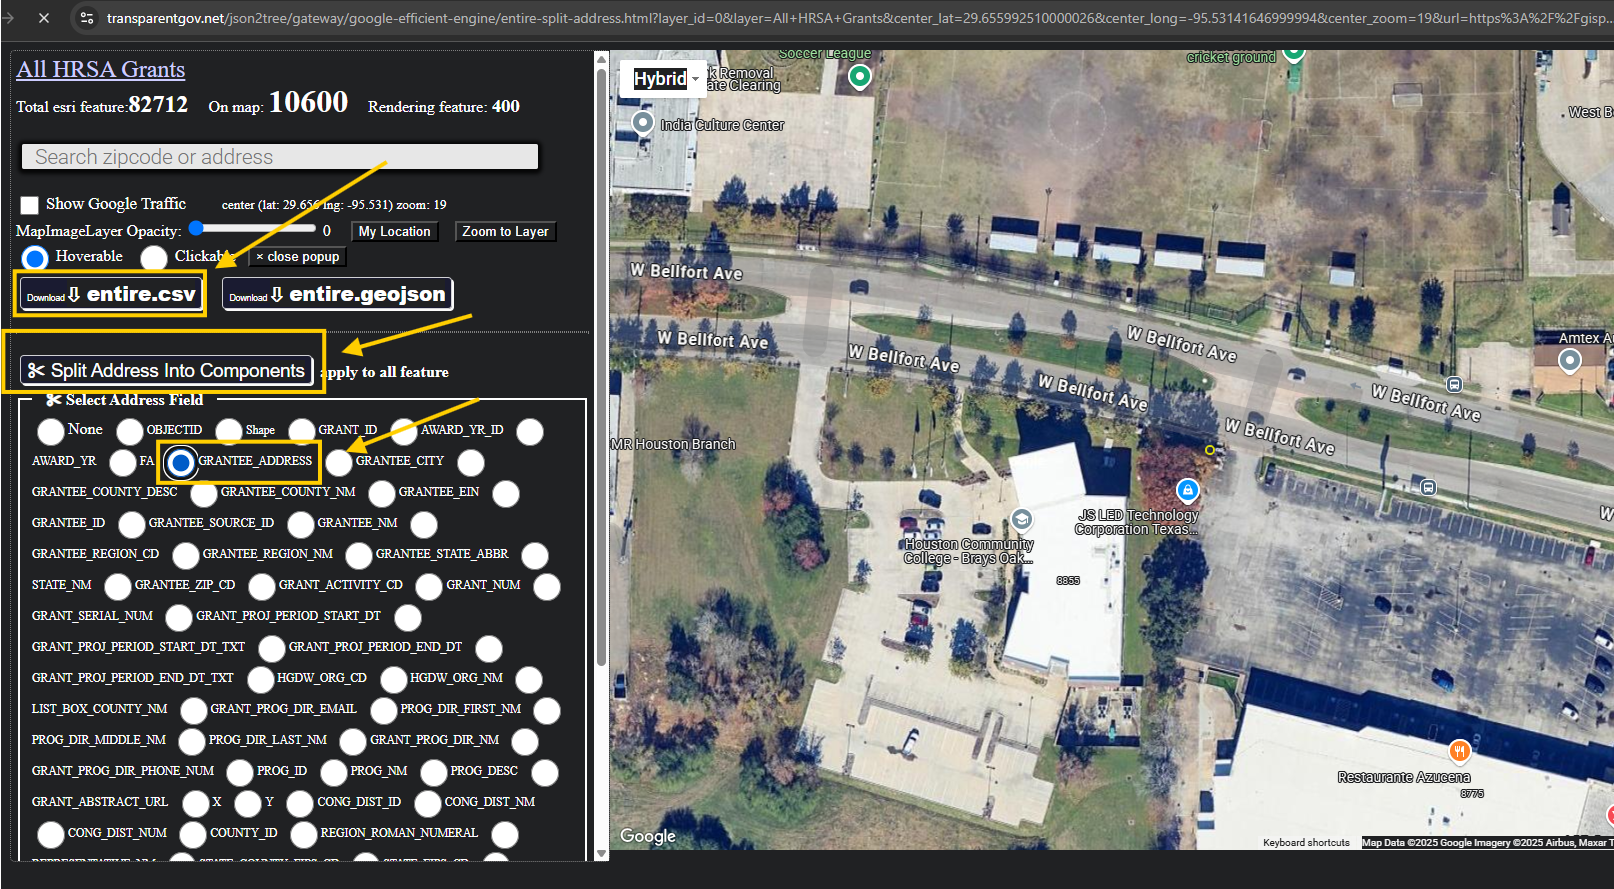This screenshot has height=889, width=1614.
Task: Select the Hoverable radio button
Action: point(35,258)
